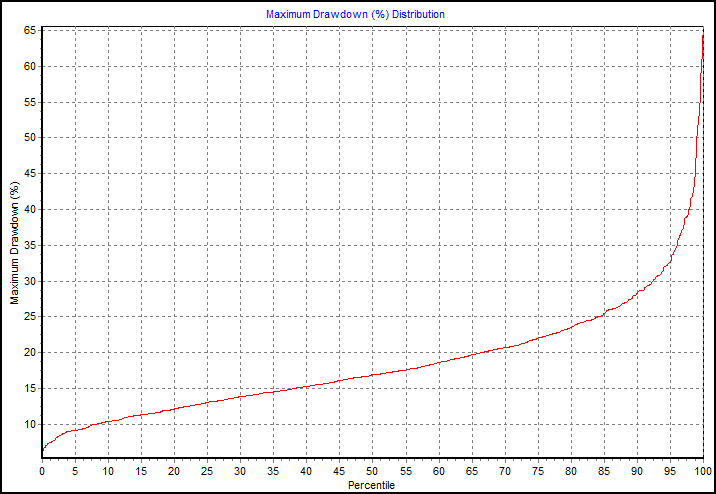Click the 65 label on the Percentile axis
Image resolution: width=716 pixels, height=494 pixels.
point(472,471)
